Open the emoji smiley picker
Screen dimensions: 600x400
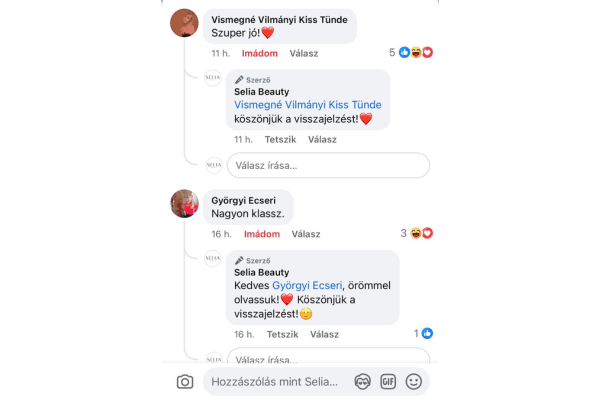[414, 382]
